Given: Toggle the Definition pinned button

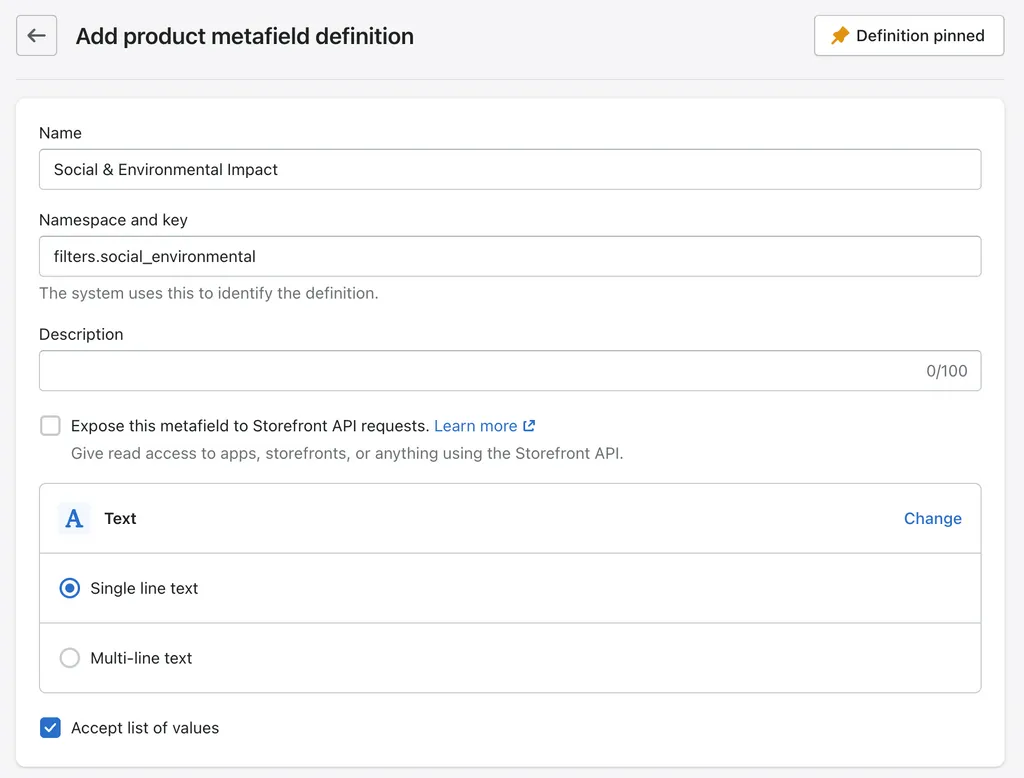Looking at the screenshot, I should pos(908,36).
